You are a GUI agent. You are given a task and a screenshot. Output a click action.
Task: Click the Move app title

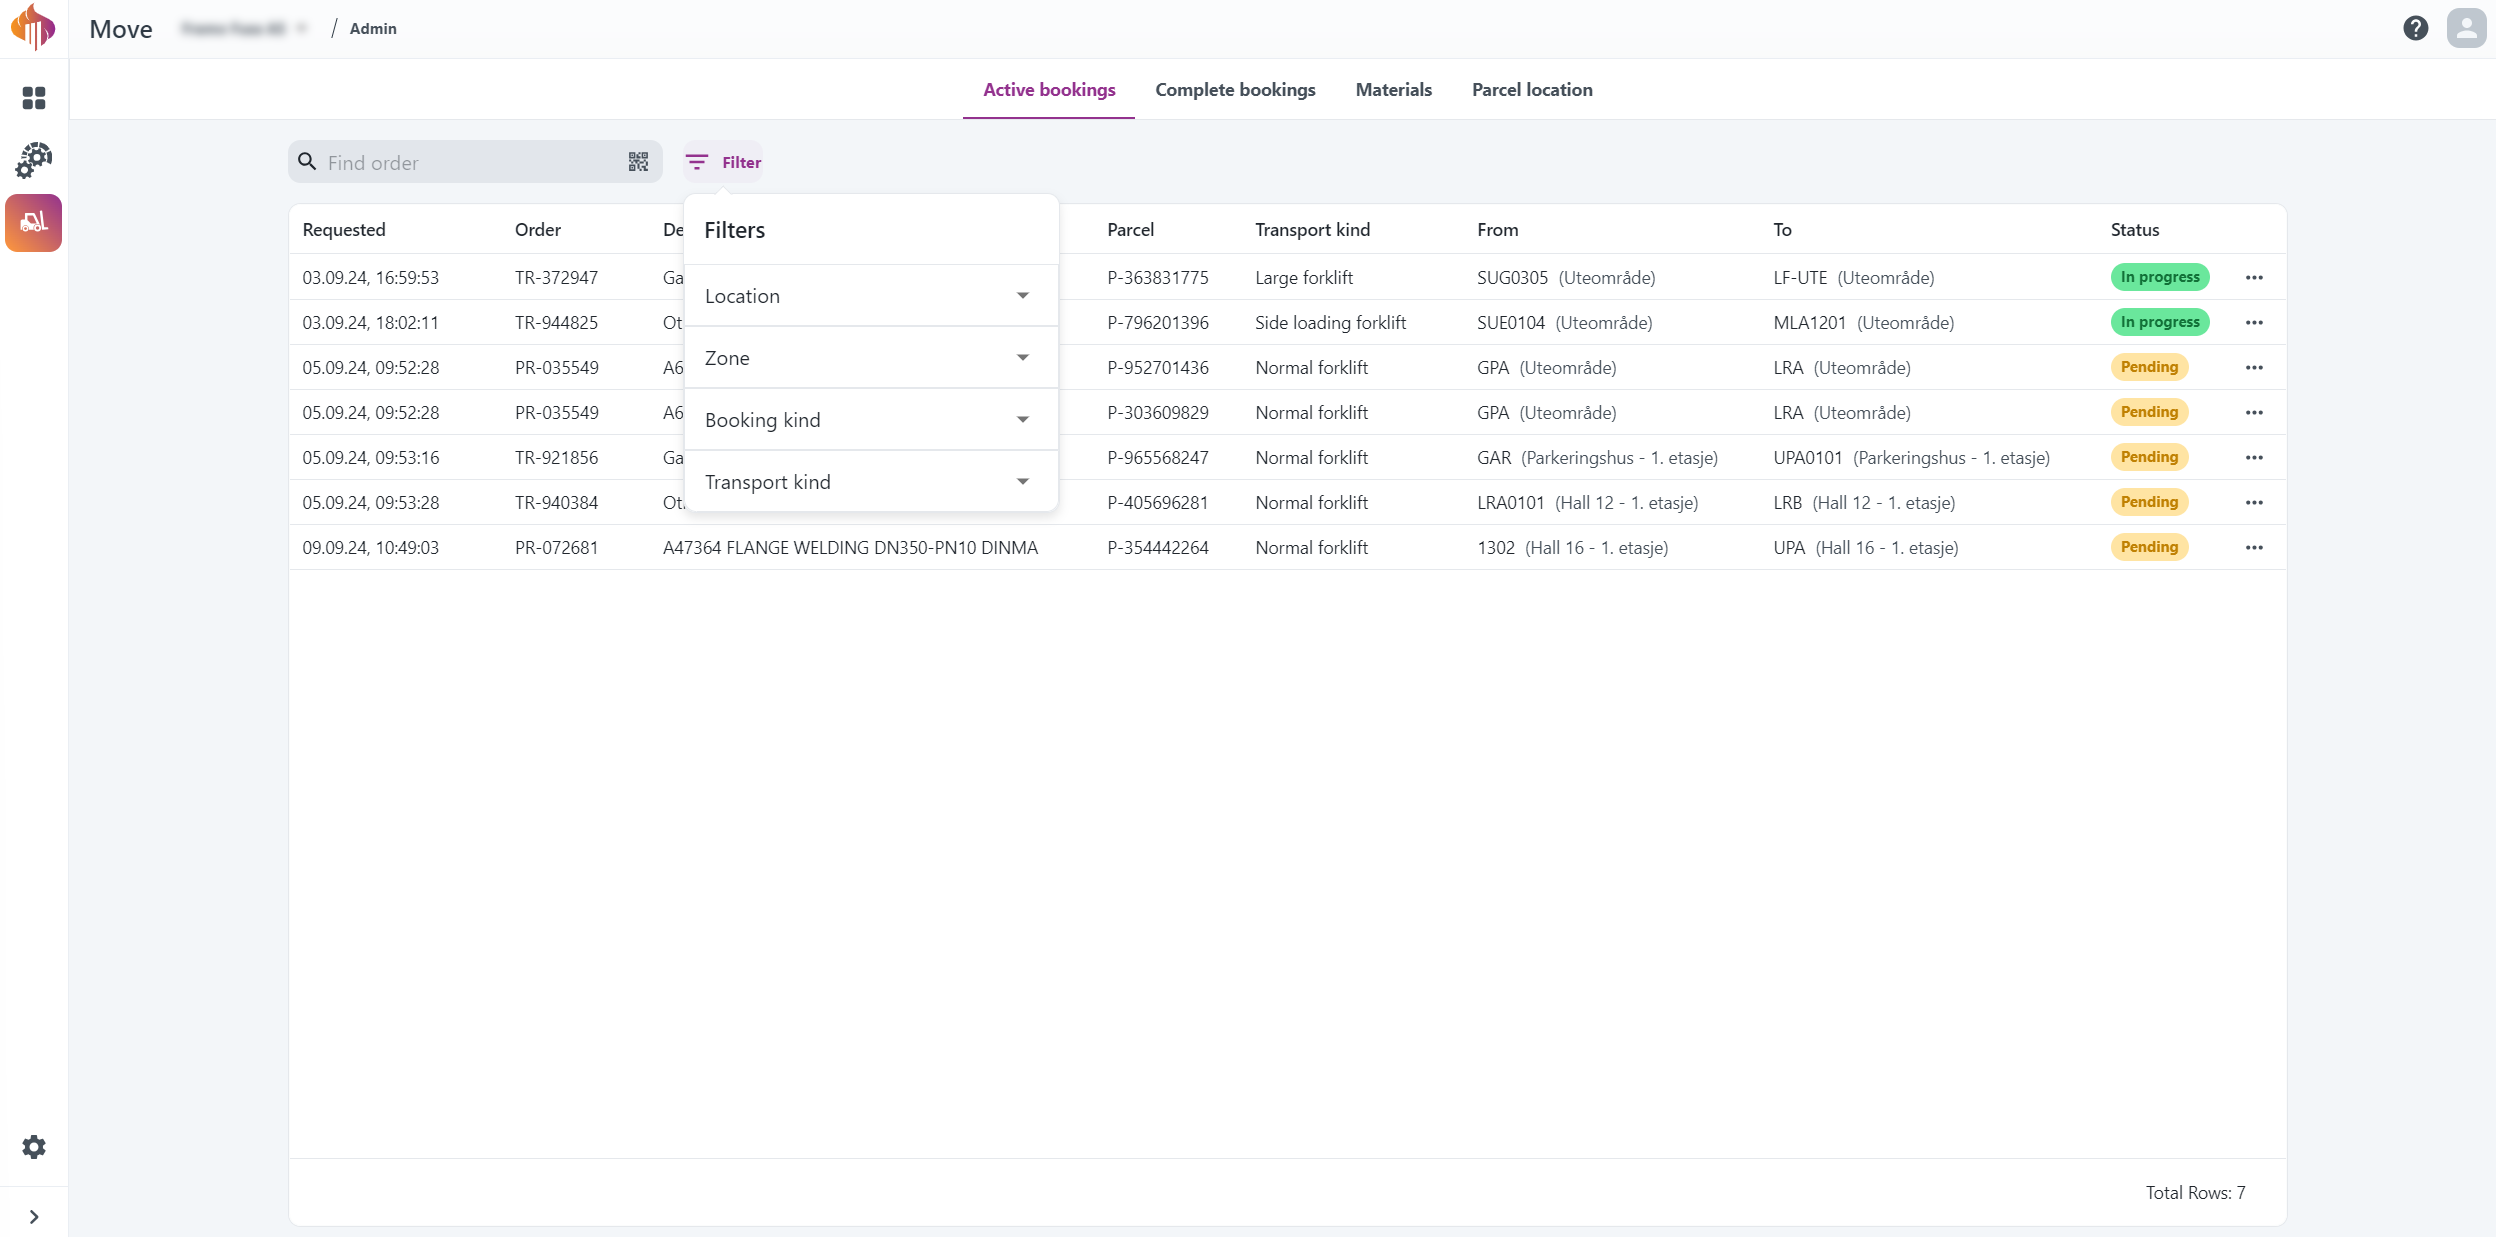pos(121,29)
